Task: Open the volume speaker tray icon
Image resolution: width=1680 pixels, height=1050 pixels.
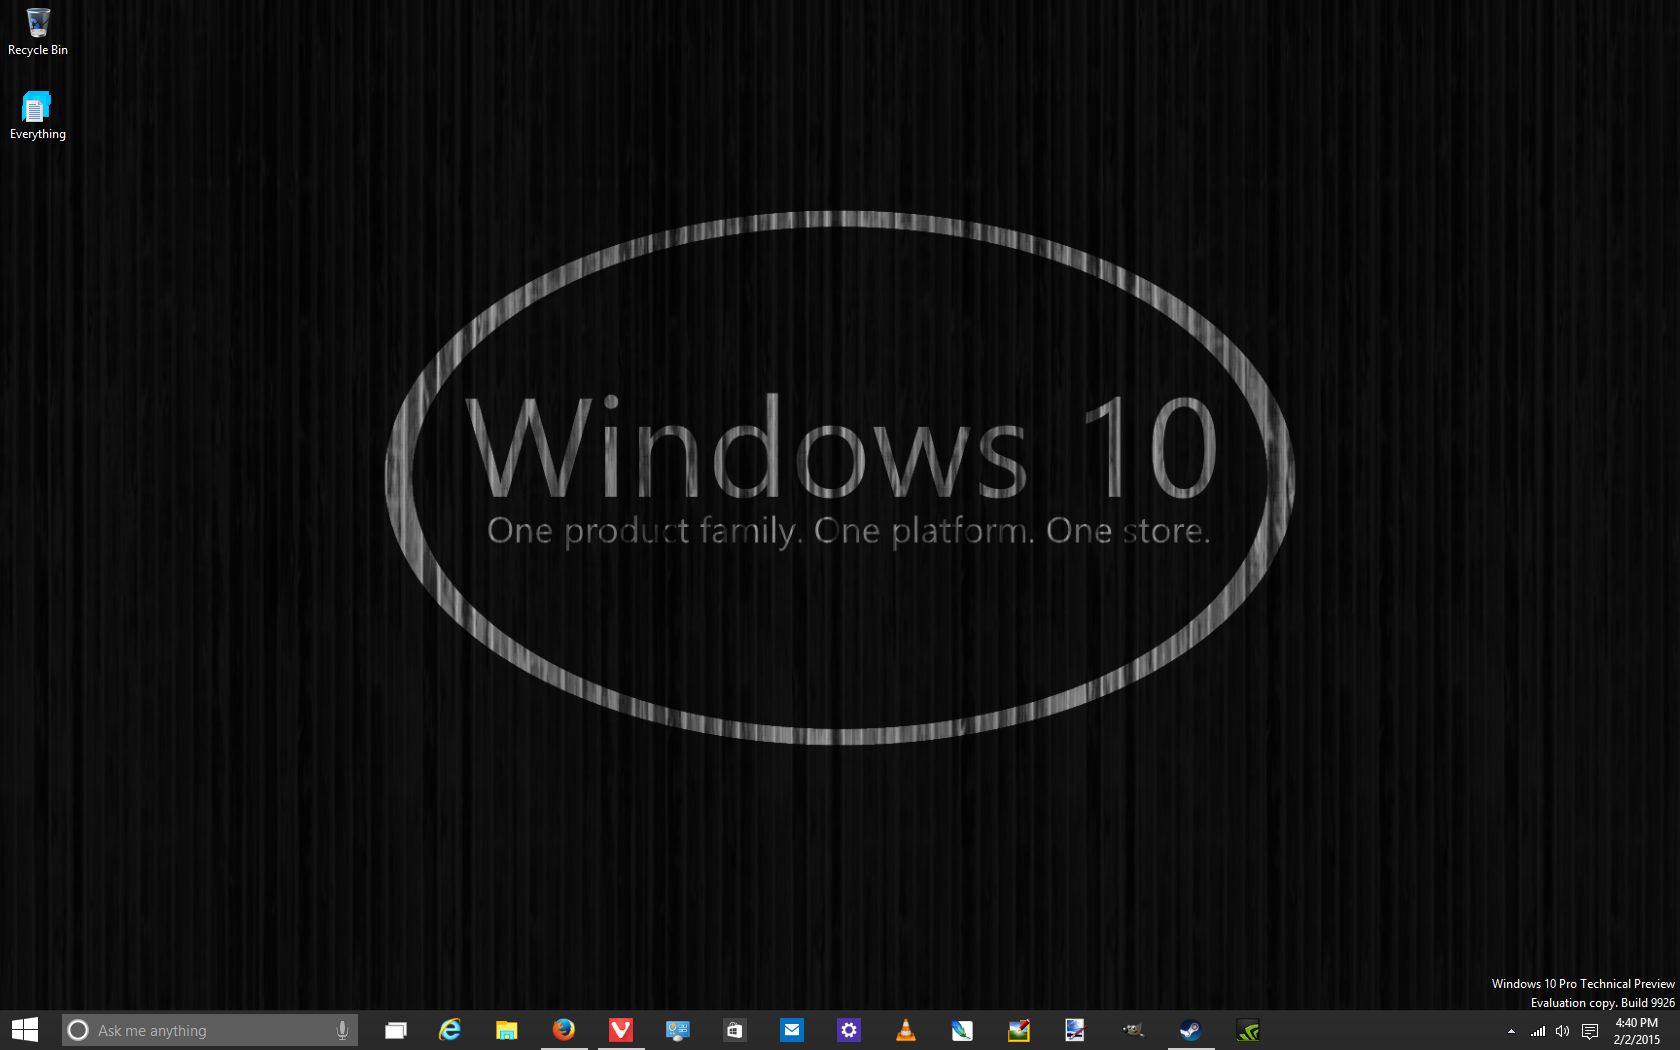Action: coord(1563,1031)
